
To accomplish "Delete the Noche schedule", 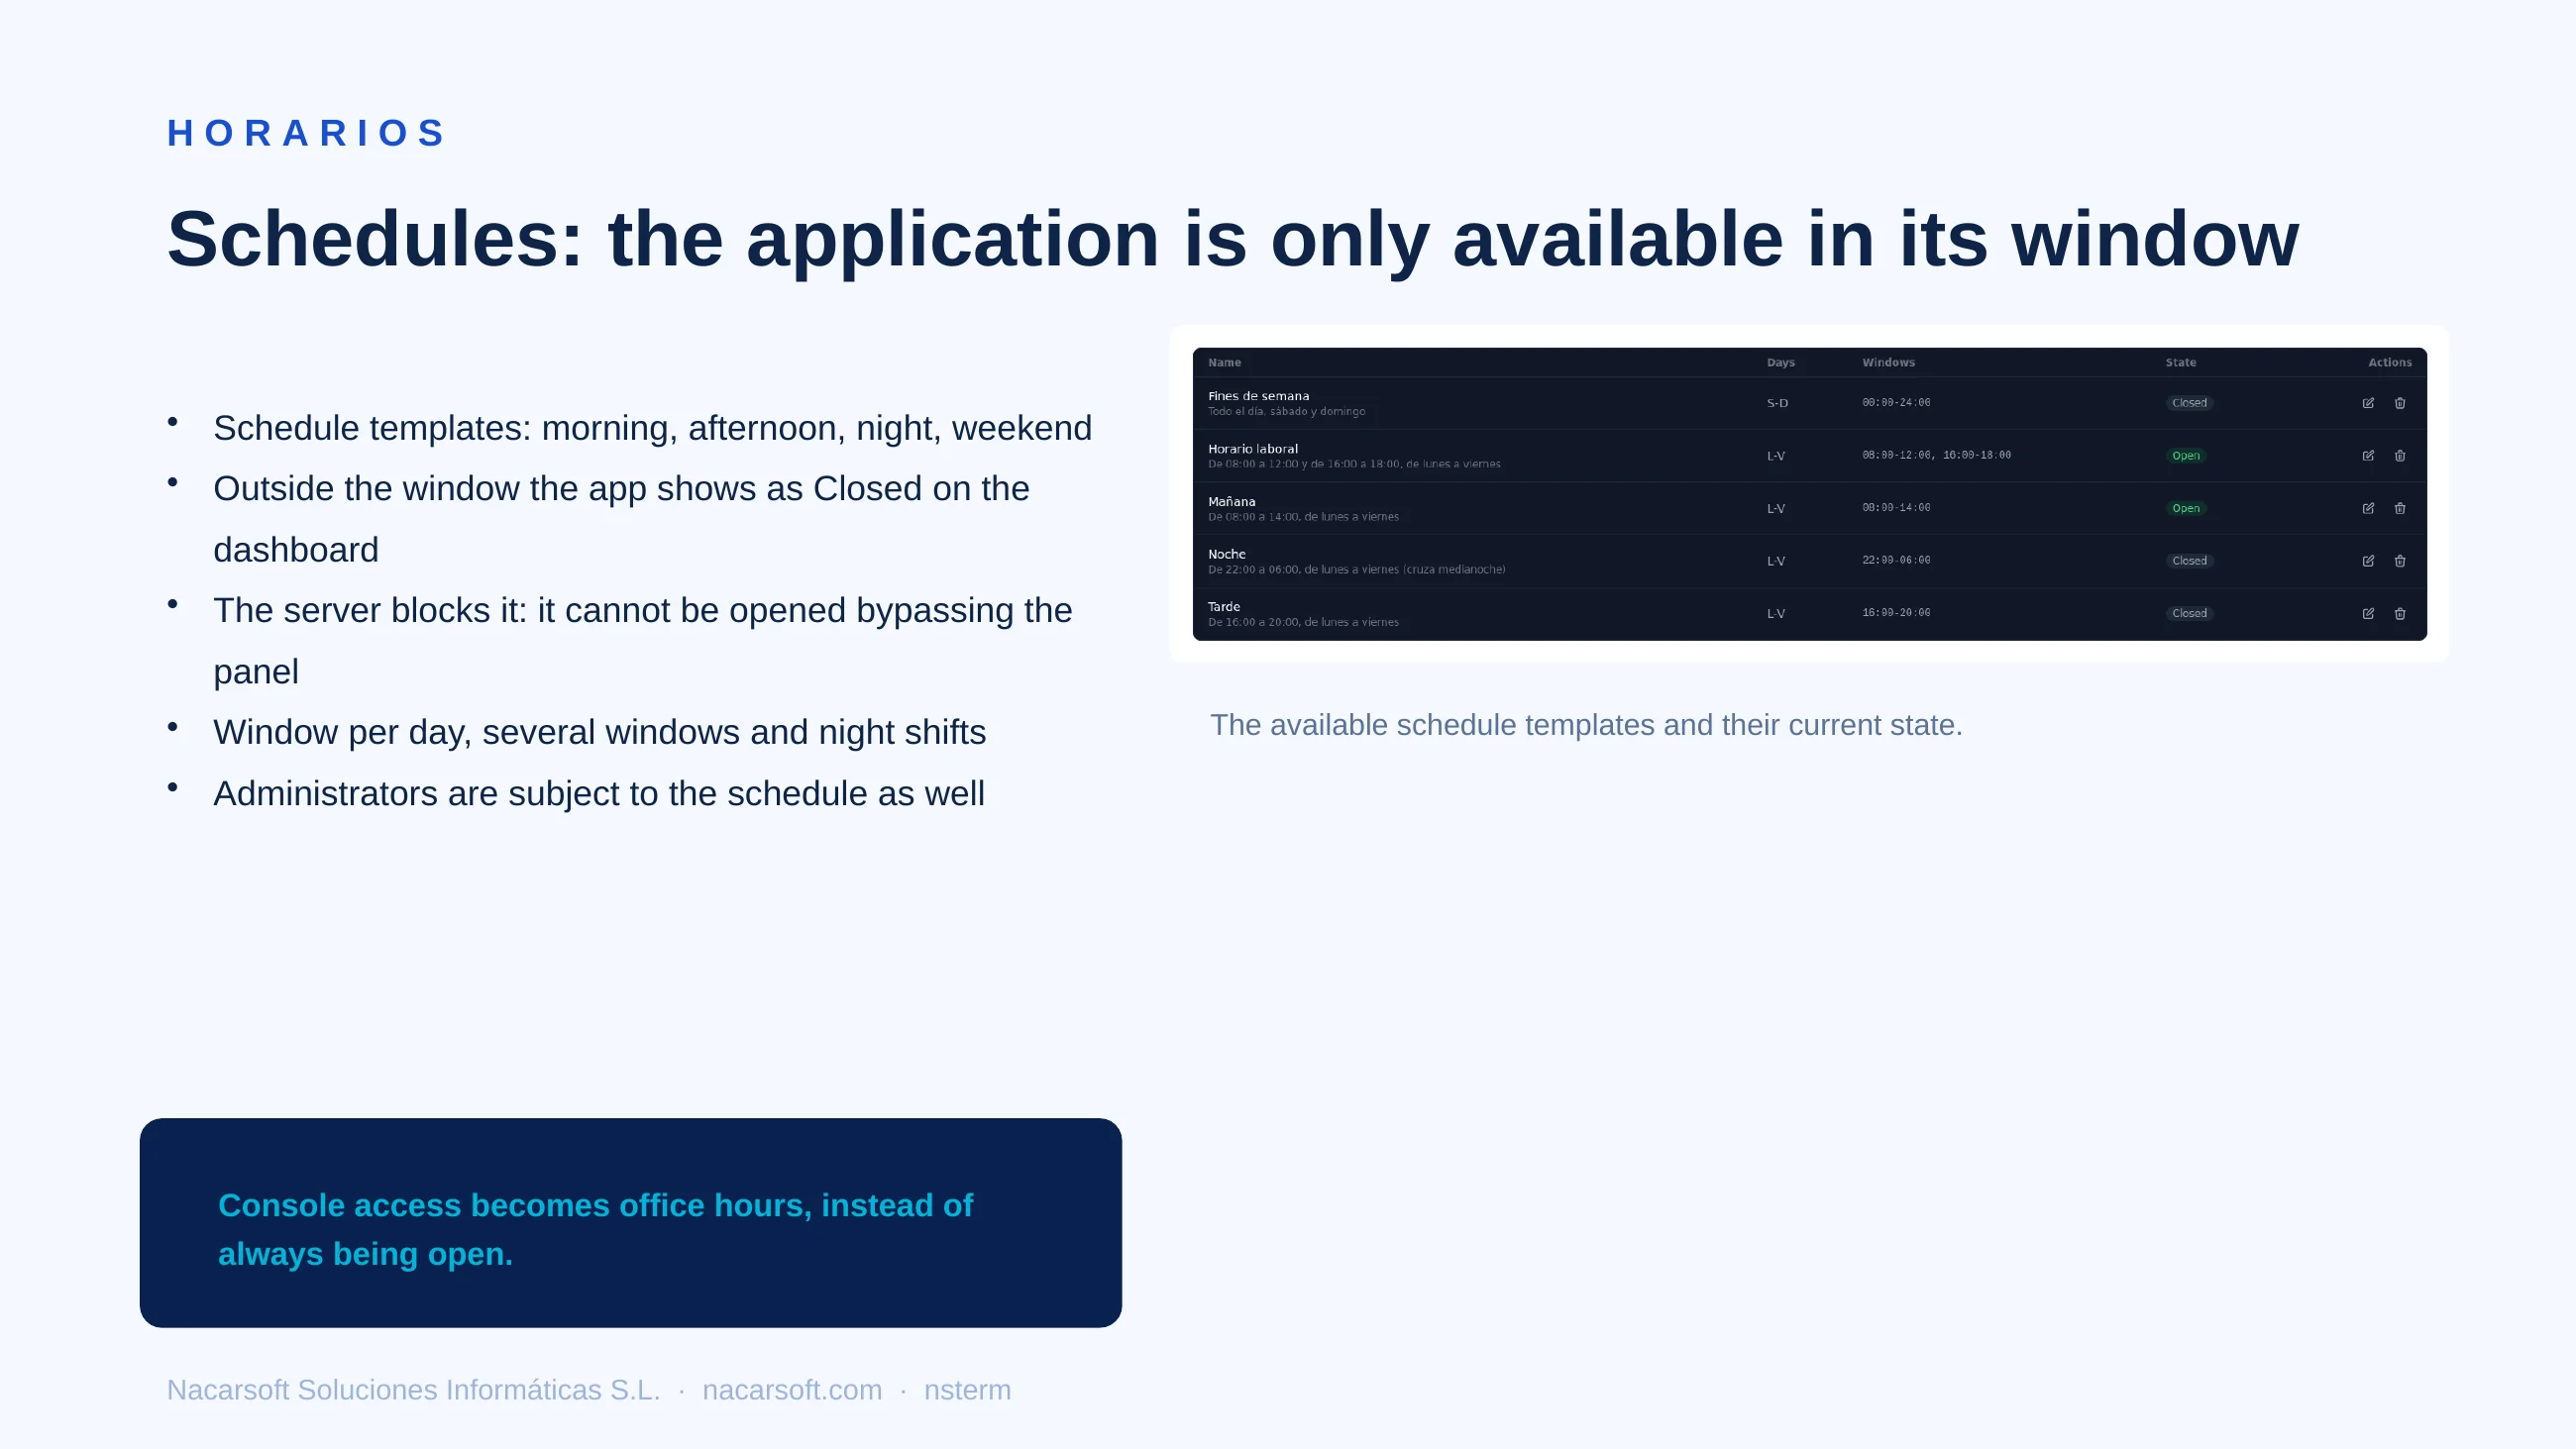I will click(2400, 561).
